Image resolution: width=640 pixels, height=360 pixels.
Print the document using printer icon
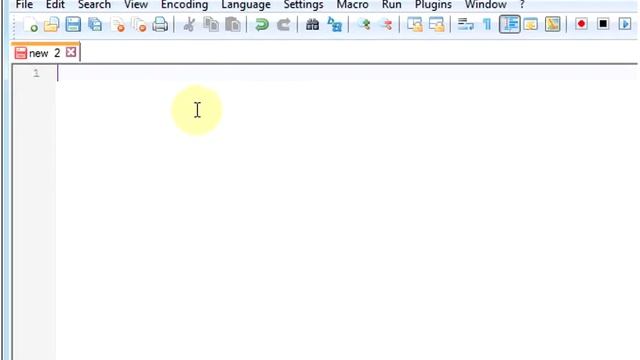pyautogui.click(x=160, y=24)
